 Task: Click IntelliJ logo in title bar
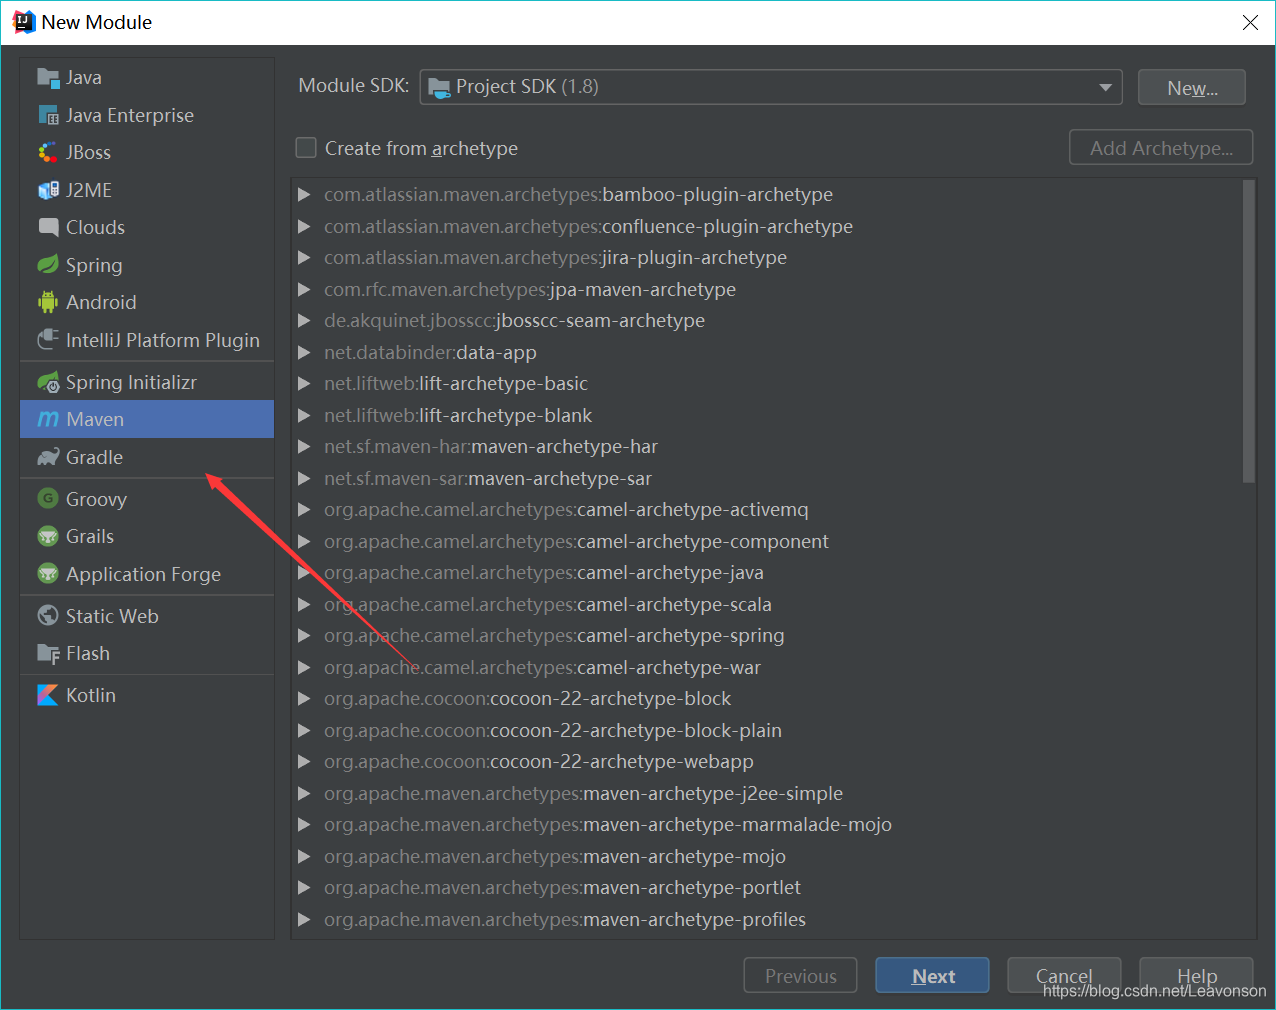tap(23, 22)
